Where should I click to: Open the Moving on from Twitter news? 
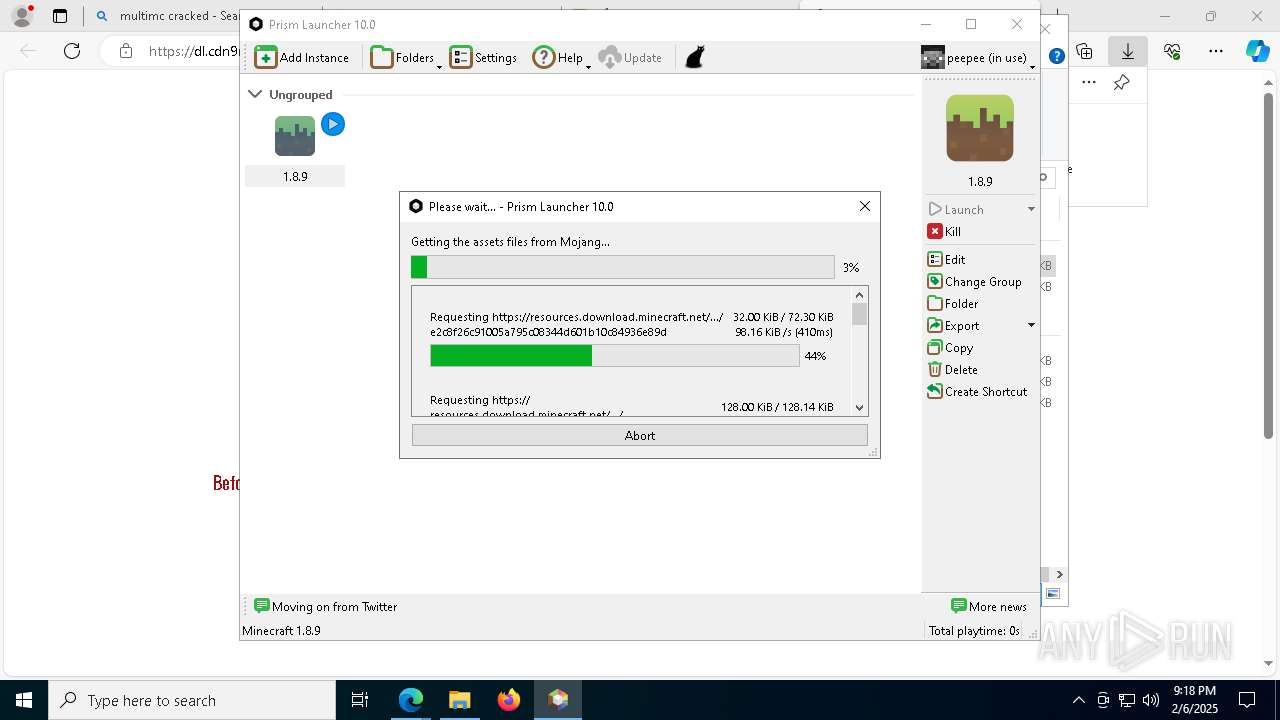click(325, 606)
